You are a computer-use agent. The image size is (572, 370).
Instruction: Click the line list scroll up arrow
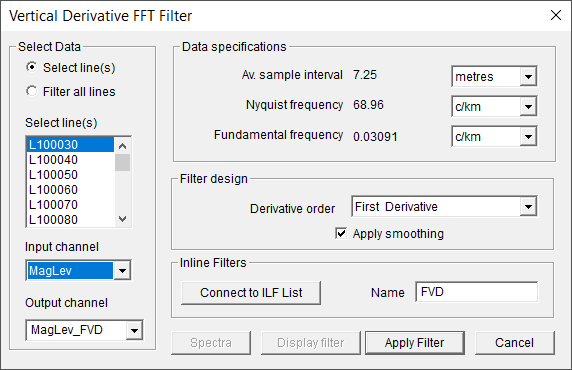click(123, 146)
